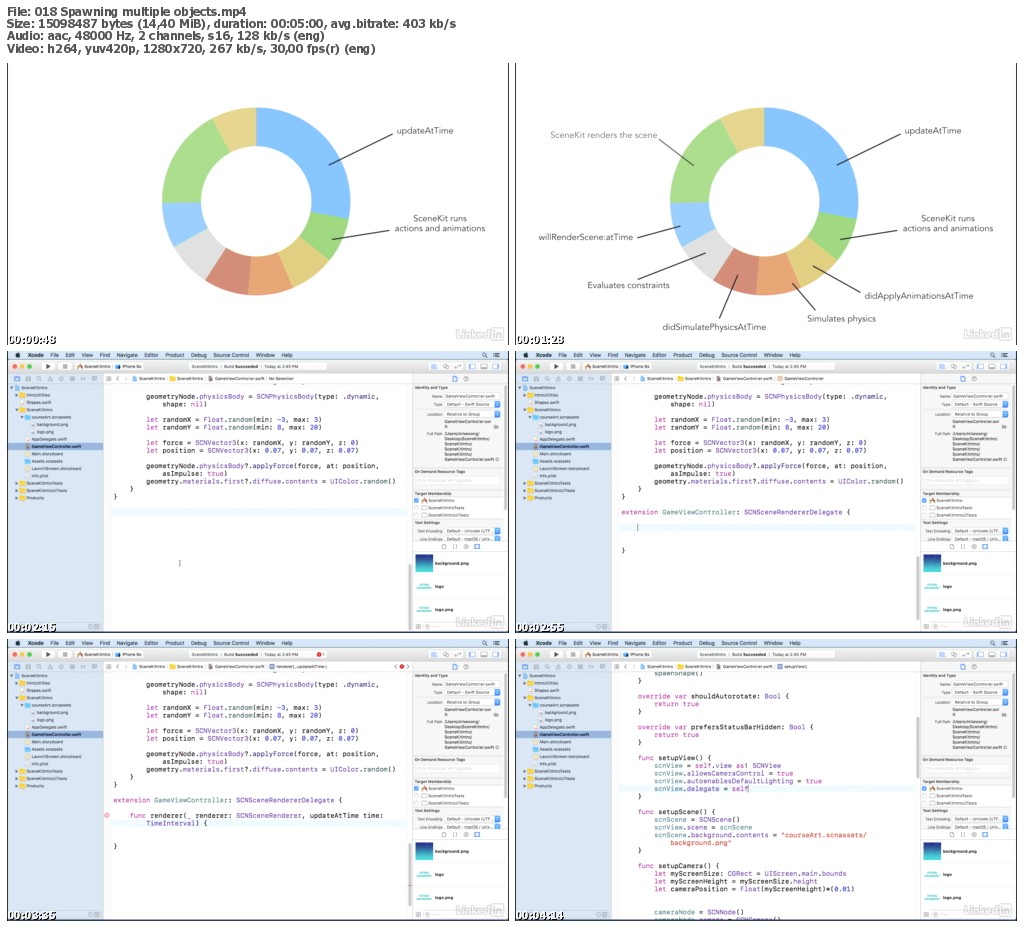The image size is (1024, 927).
Task: Select background.png media thumbnail in 00:02:15 frame
Action: [424, 562]
